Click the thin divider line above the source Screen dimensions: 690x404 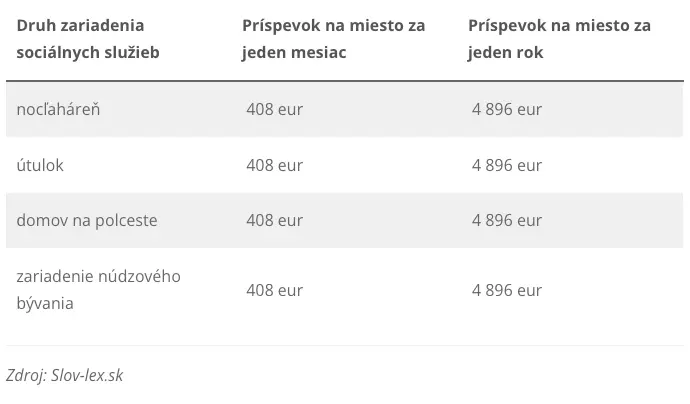pyautogui.click(x=345, y=346)
